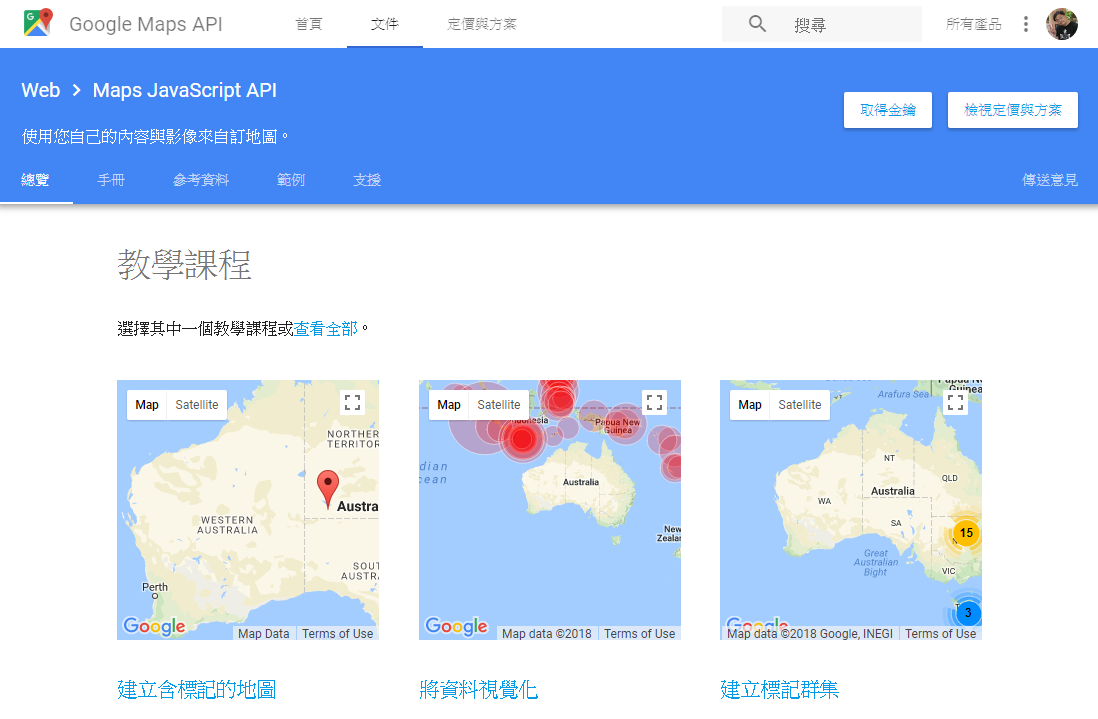Open the 查看全部 link
The width and height of the screenshot is (1098, 719).
(x=326, y=328)
